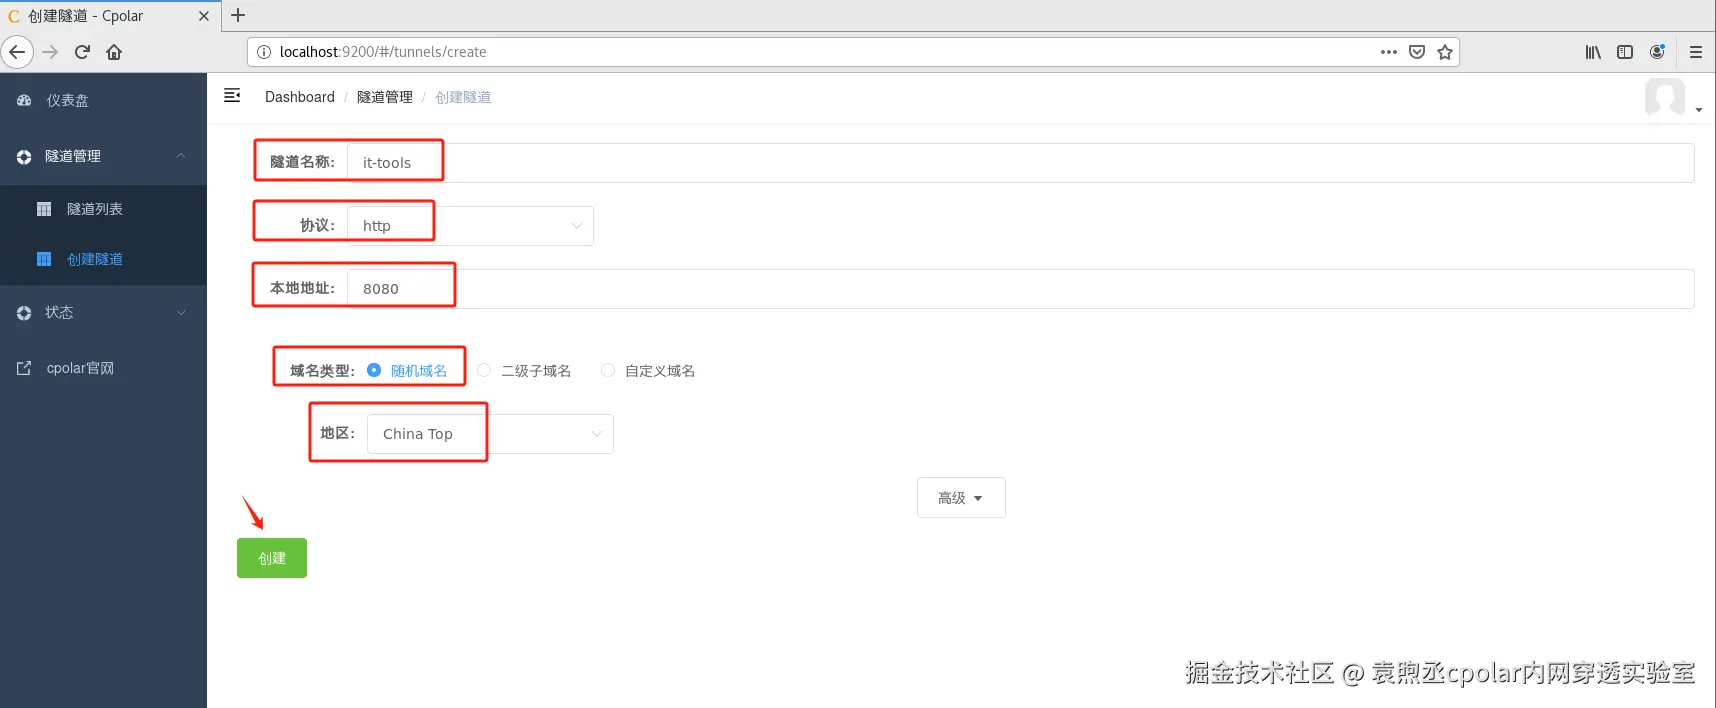
Task: Click 隧道管理 sidebar menu
Action: (103, 156)
